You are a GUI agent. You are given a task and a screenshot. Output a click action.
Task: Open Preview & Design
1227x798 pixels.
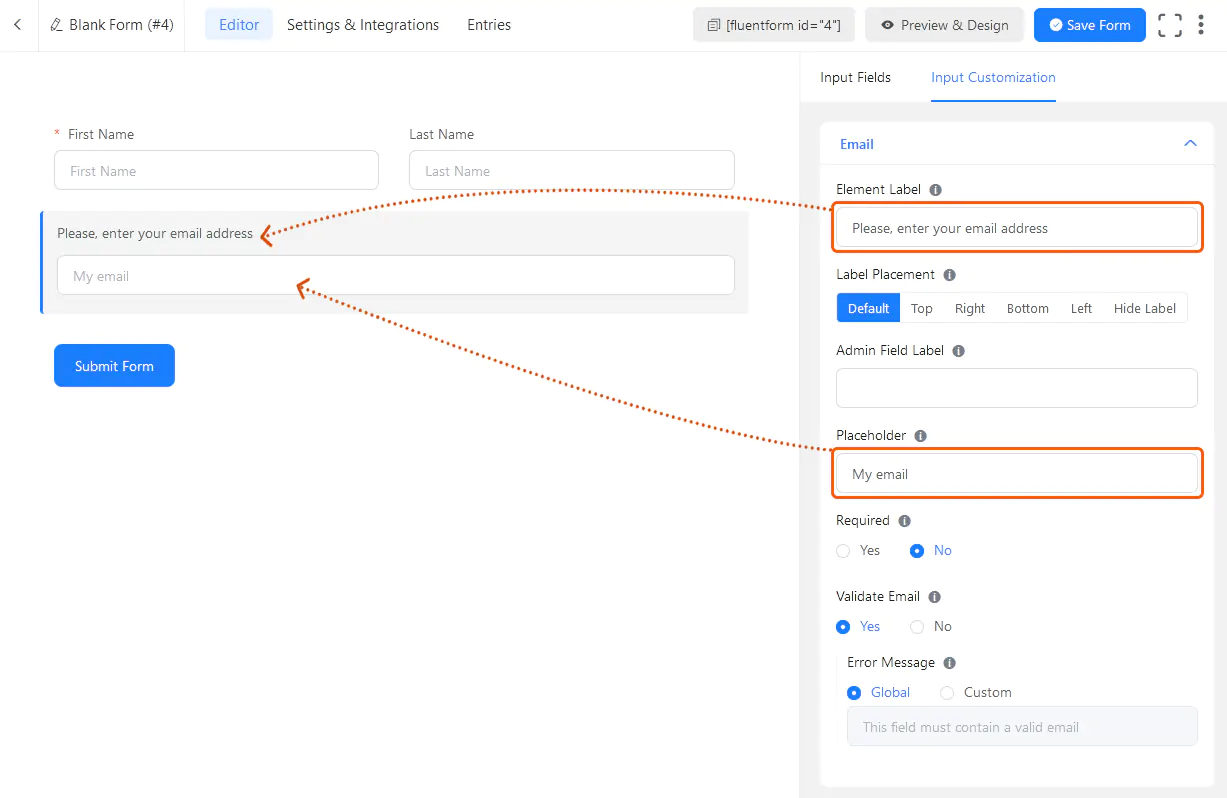[x=944, y=24]
